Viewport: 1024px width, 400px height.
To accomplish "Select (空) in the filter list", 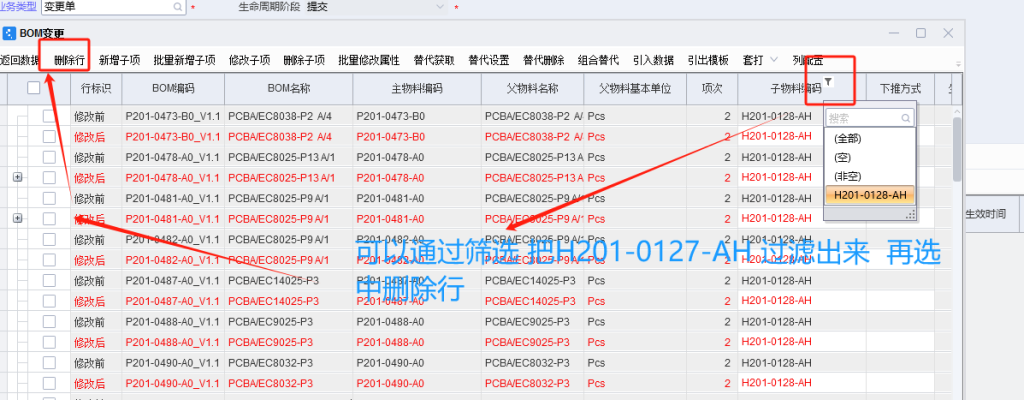I will [x=869, y=158].
